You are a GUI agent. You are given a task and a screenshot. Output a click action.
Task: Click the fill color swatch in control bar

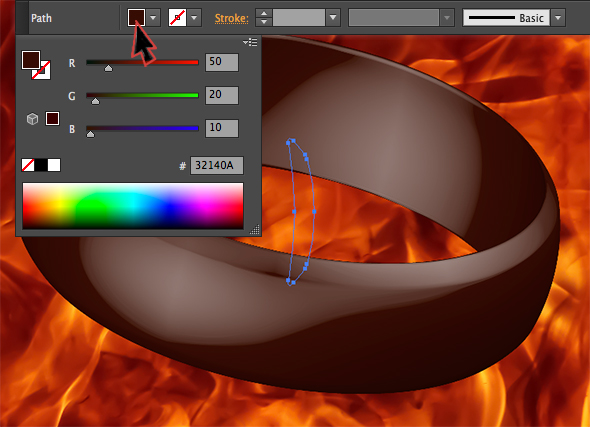136,17
